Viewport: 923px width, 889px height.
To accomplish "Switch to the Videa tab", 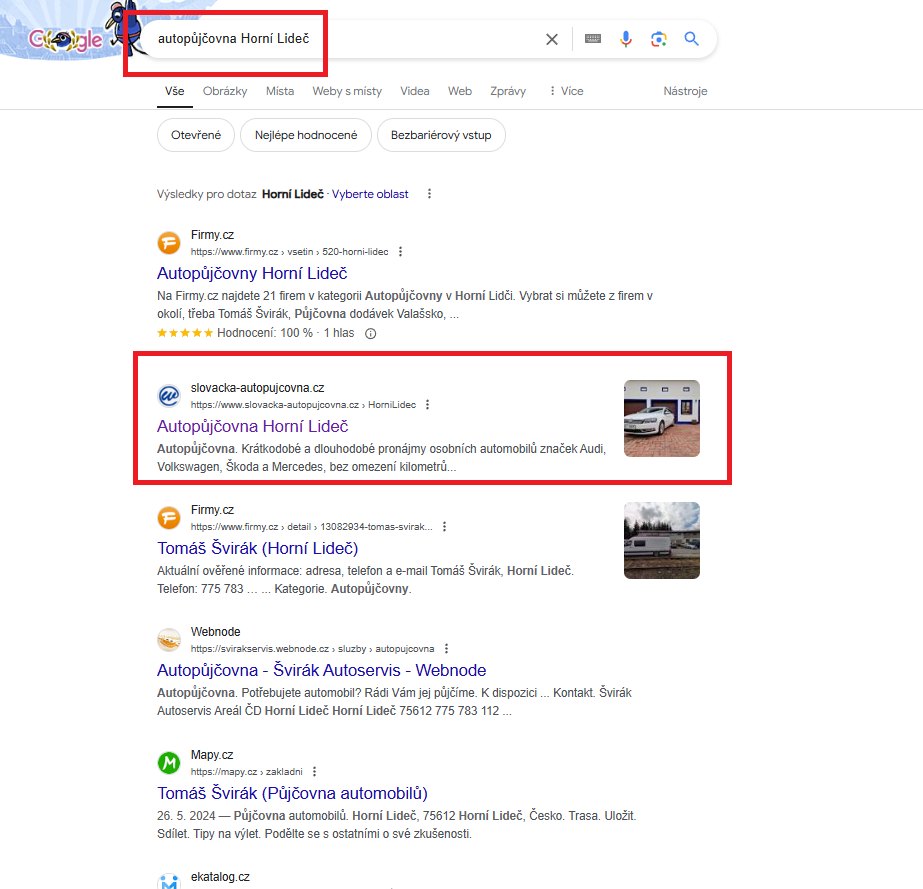I will (x=415, y=91).
